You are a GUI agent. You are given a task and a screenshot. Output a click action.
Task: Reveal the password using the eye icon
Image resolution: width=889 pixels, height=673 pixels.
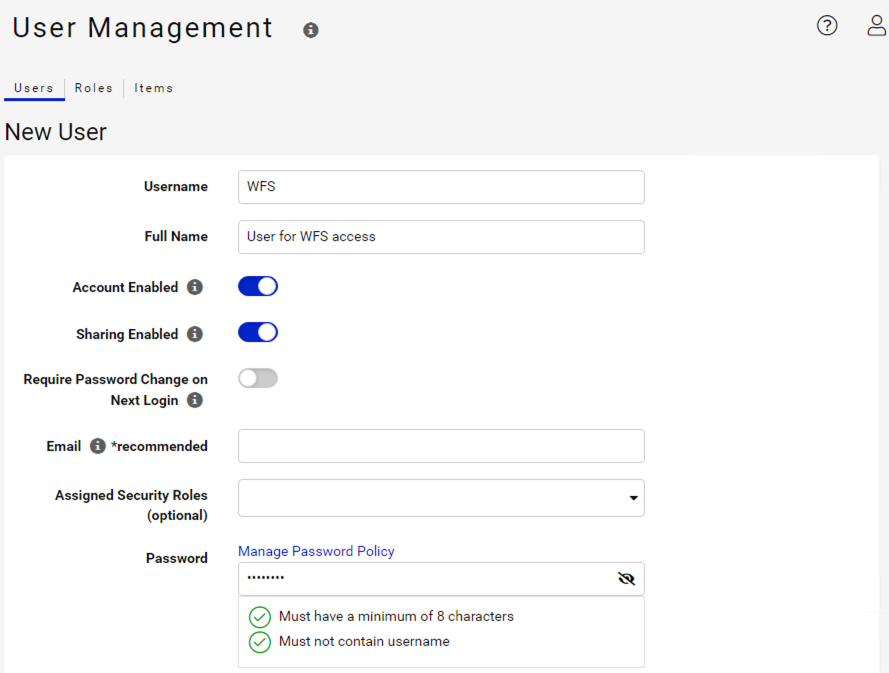point(626,578)
